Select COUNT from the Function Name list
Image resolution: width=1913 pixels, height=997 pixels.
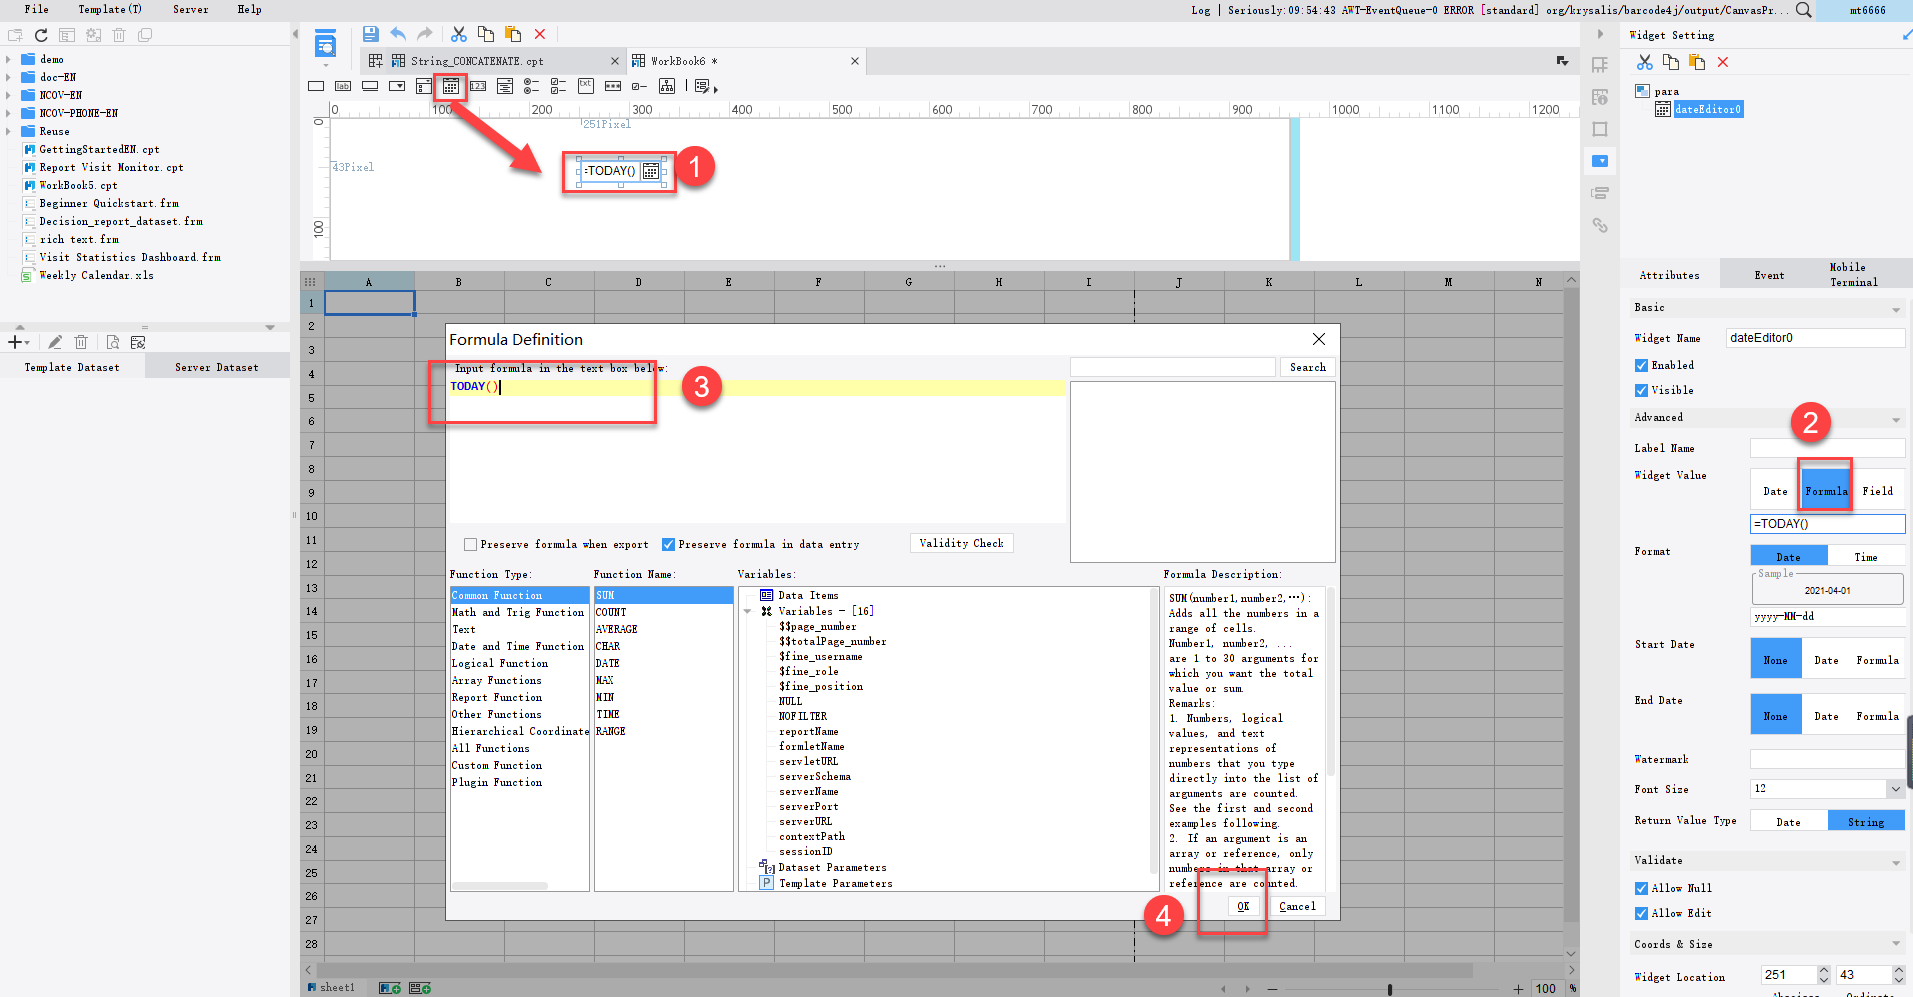611,611
